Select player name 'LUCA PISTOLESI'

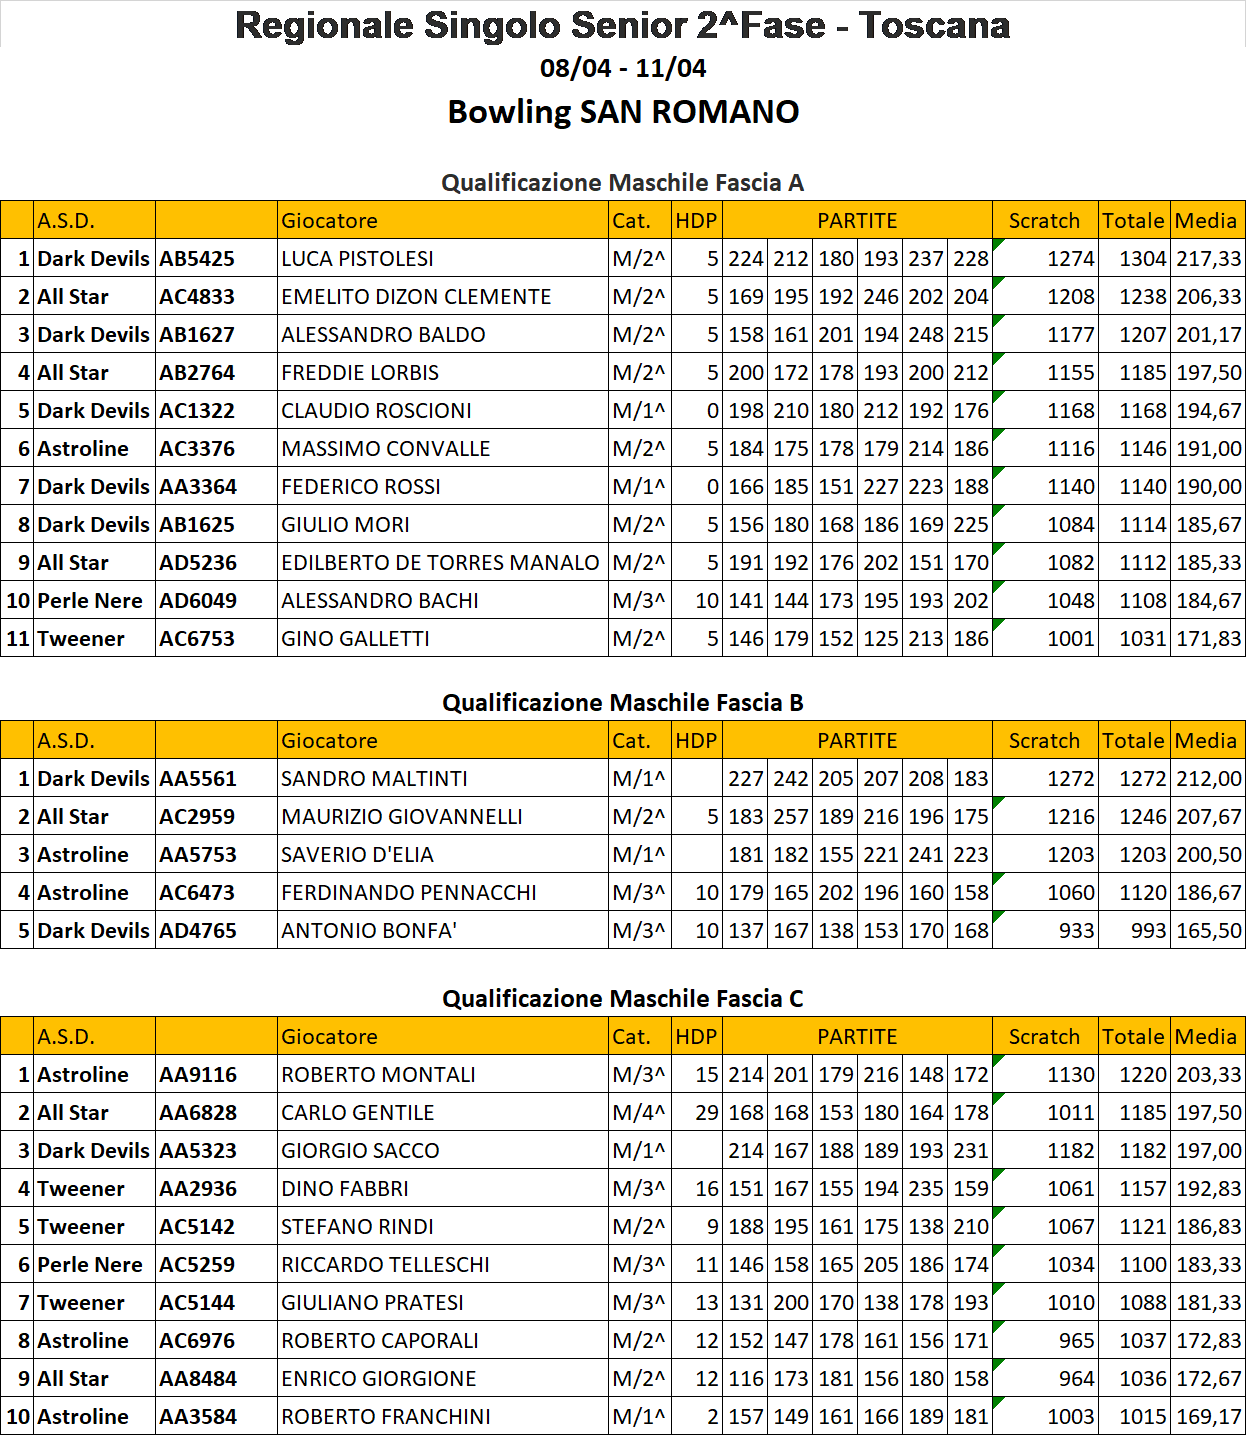tap(357, 259)
